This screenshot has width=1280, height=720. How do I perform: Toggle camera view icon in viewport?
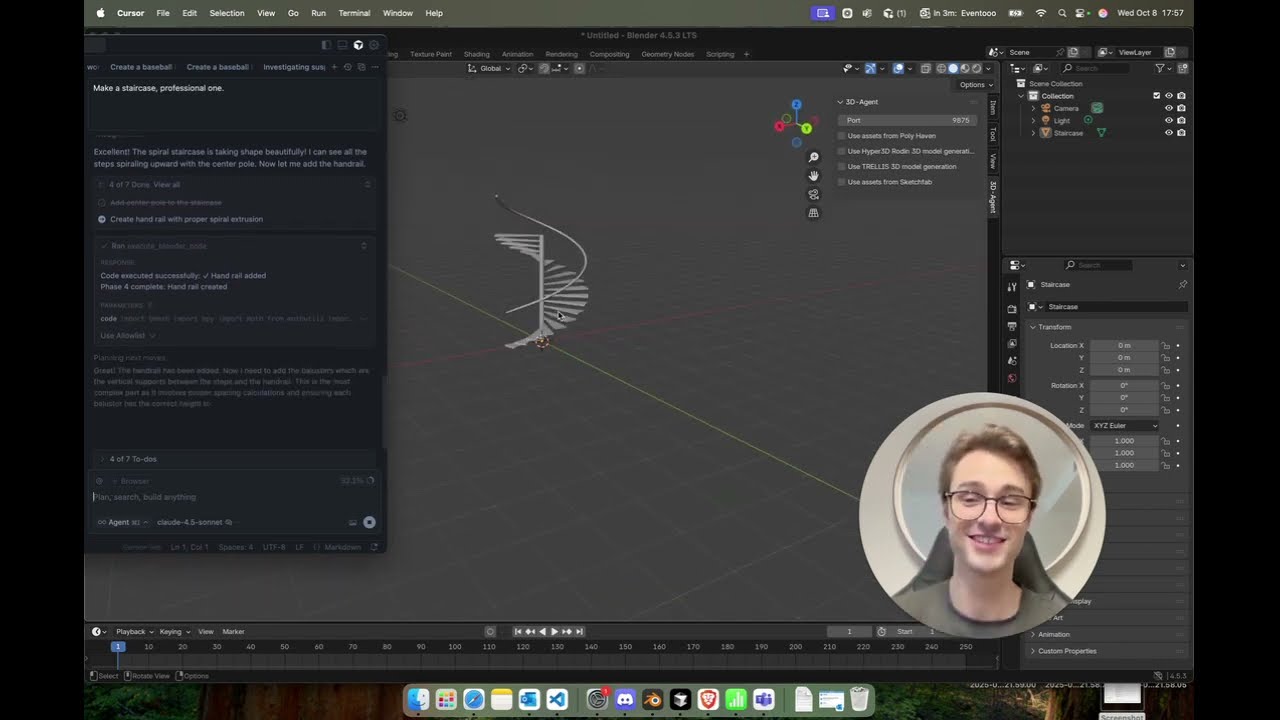click(x=814, y=194)
